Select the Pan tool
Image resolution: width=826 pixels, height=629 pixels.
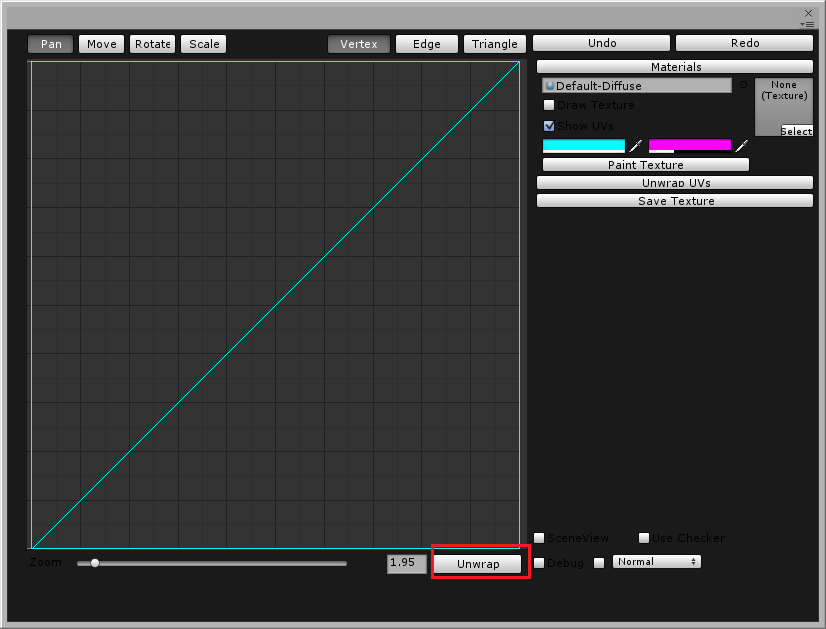pos(51,44)
